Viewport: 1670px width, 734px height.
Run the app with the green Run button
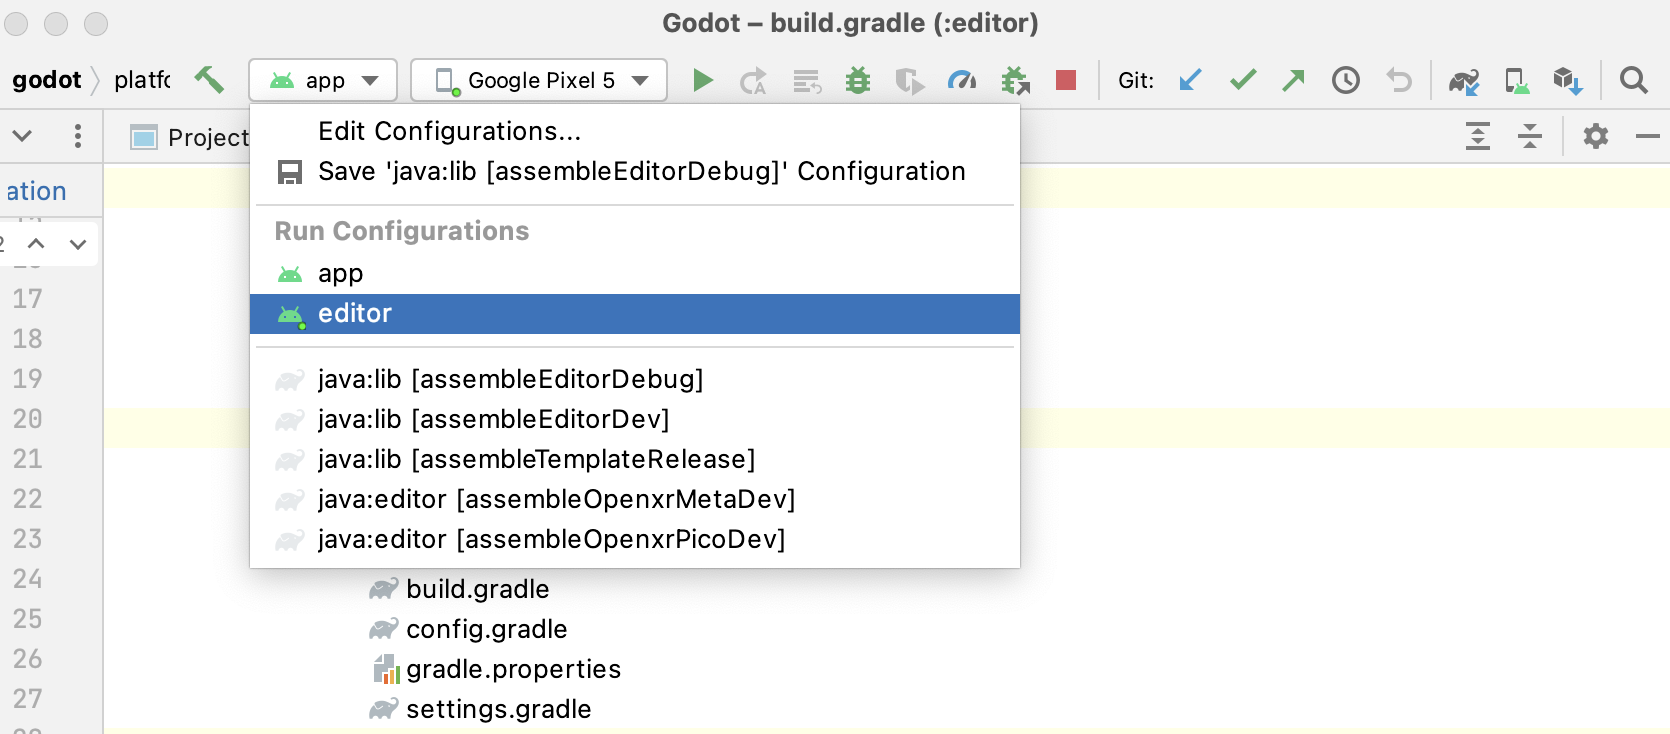[x=703, y=80]
